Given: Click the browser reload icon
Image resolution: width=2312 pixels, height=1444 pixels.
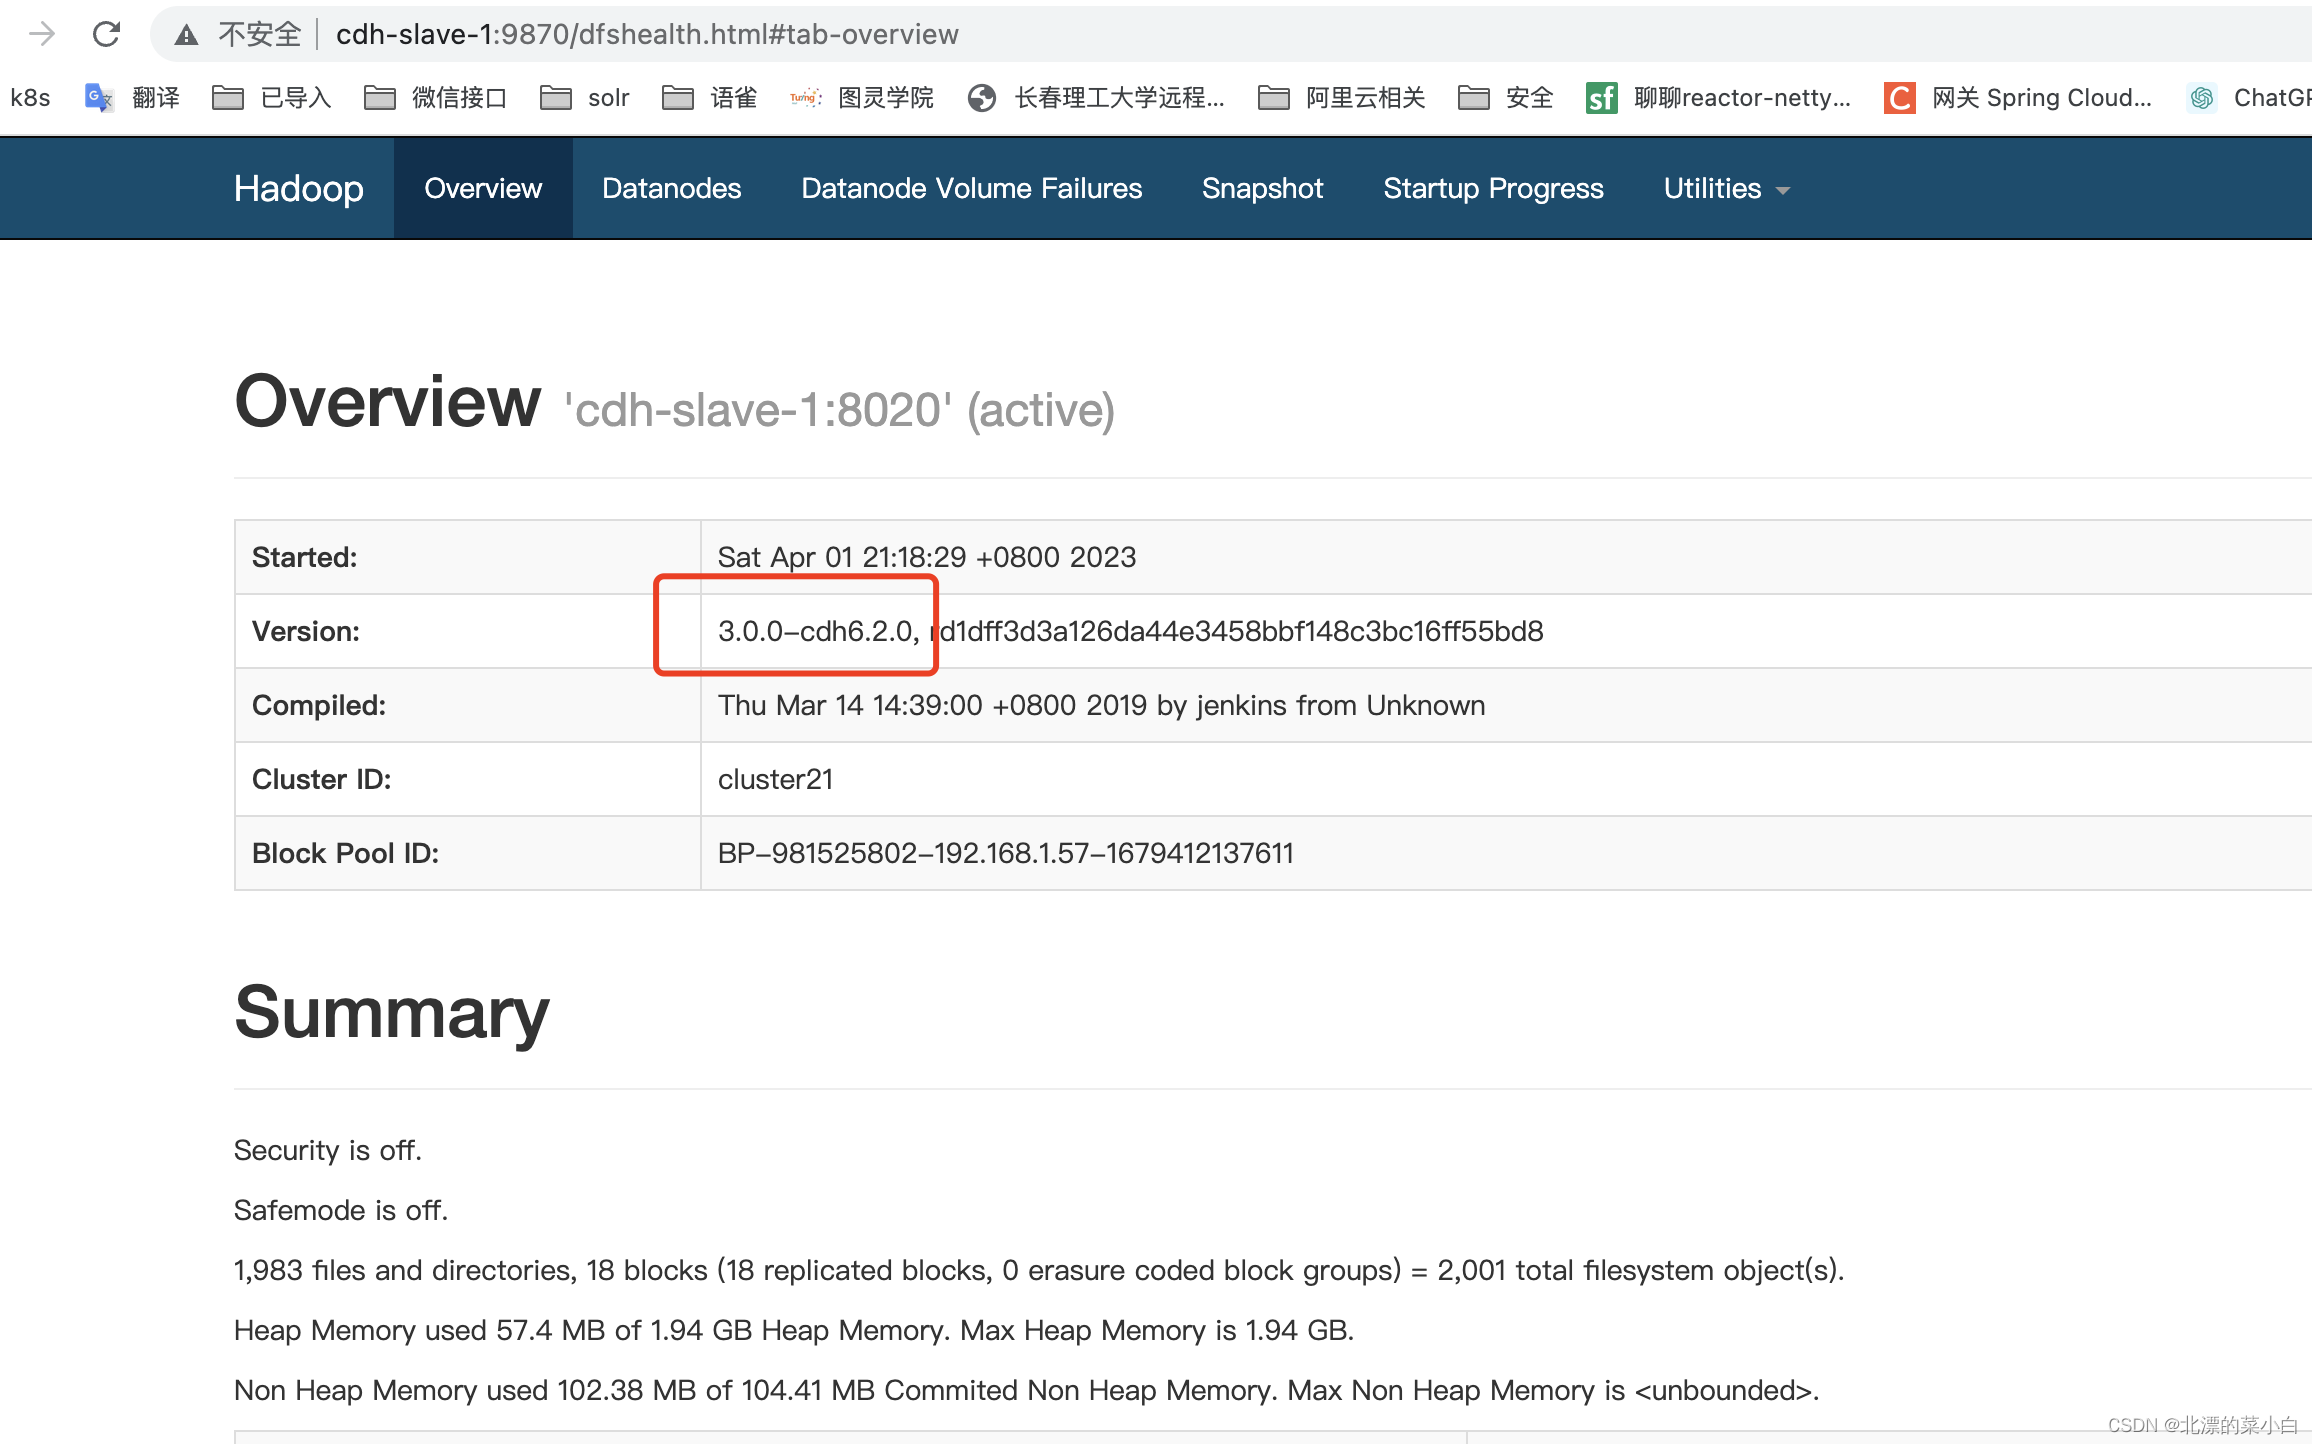Looking at the screenshot, I should [x=106, y=34].
